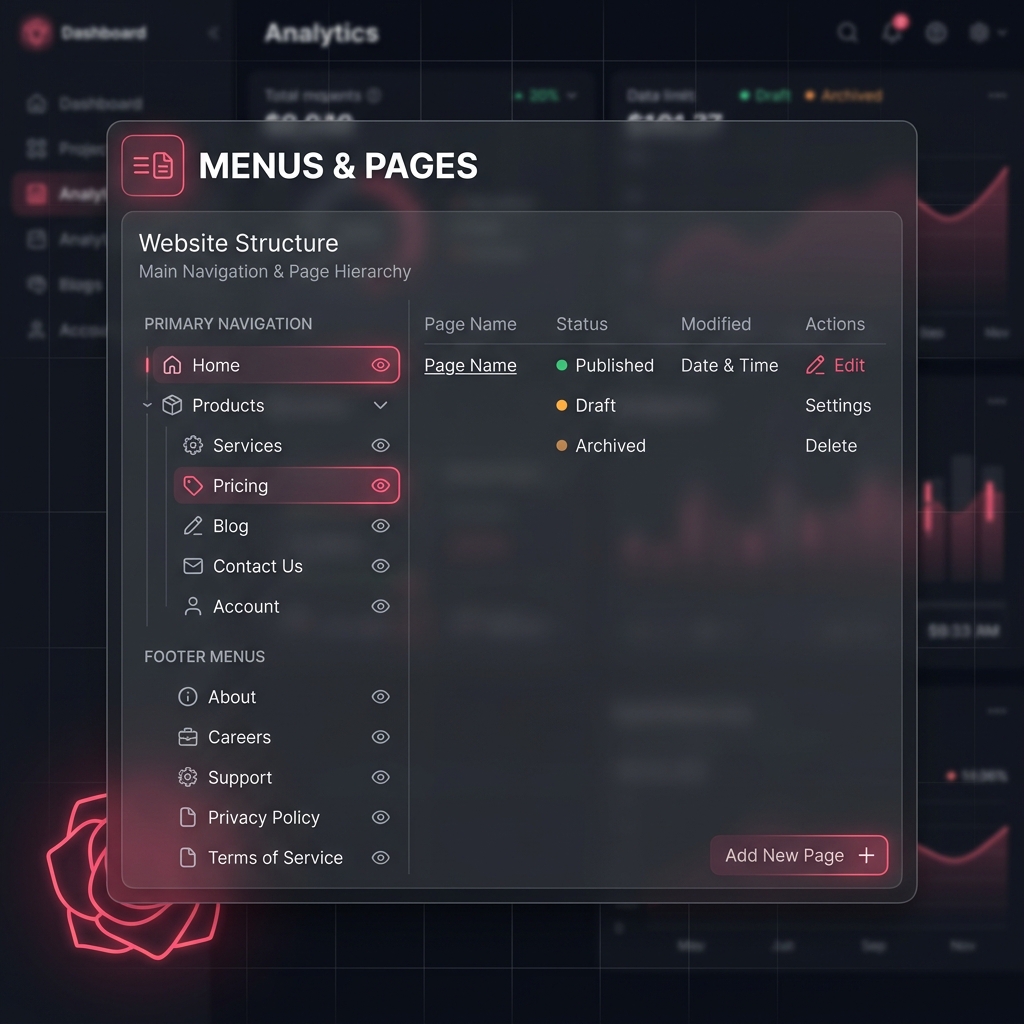Viewport: 1024px width, 1024px height.
Task: Click the Products box icon
Action: pyautogui.click(x=172, y=405)
